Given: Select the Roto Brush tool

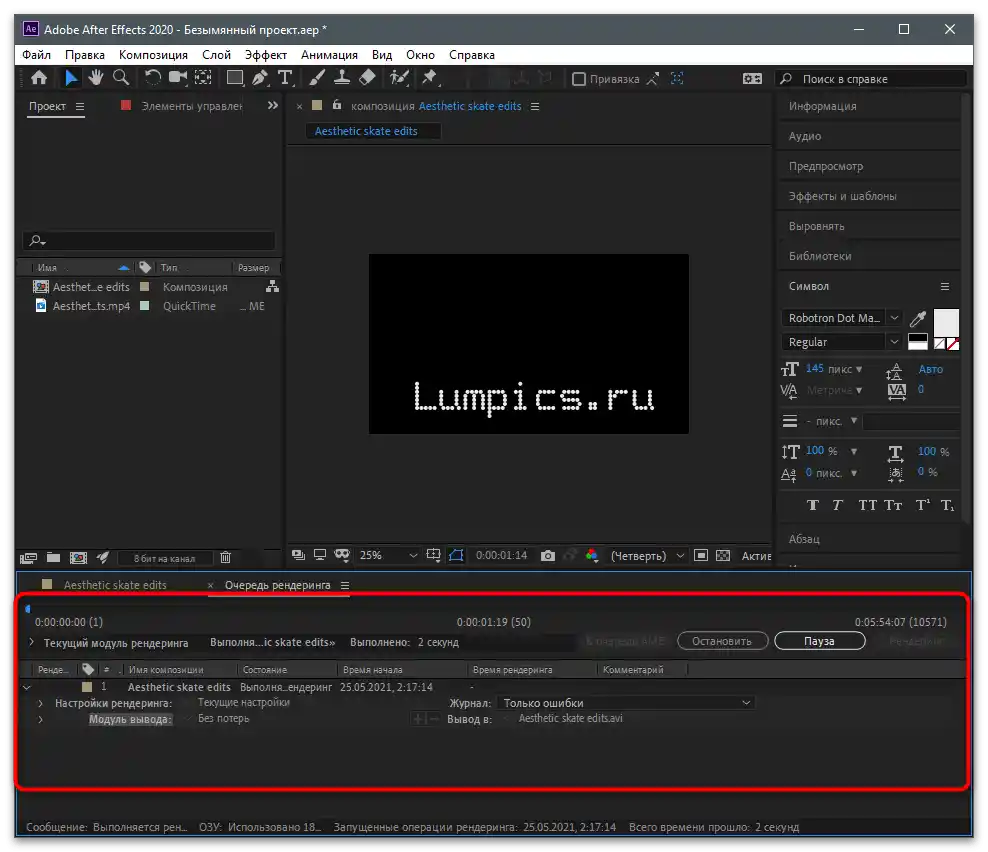Looking at the screenshot, I should click(x=399, y=78).
